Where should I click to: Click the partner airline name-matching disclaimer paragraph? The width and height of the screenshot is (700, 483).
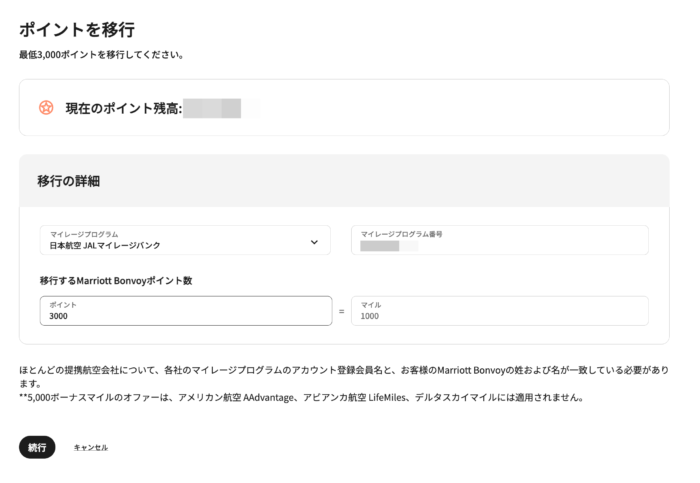pyautogui.click(x=344, y=376)
